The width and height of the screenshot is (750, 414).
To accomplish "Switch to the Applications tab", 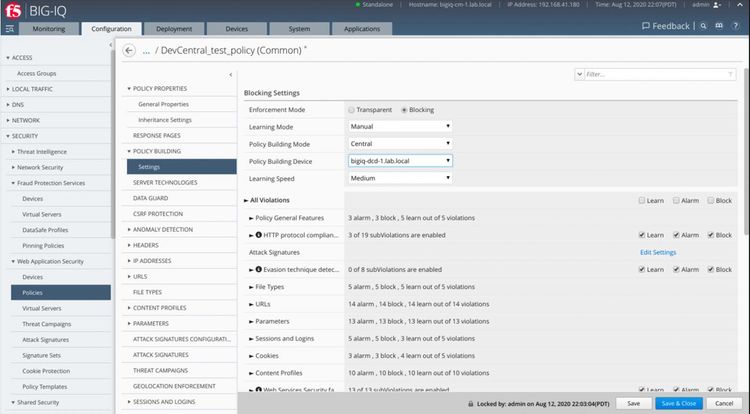I will click(x=362, y=29).
